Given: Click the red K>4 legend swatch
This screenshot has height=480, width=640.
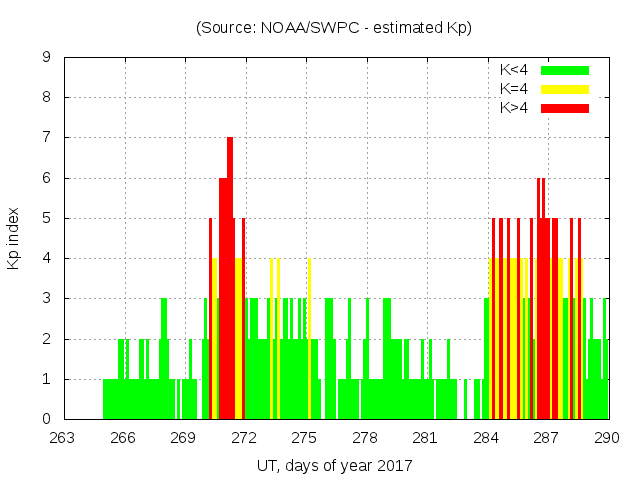Looking at the screenshot, I should (565, 108).
